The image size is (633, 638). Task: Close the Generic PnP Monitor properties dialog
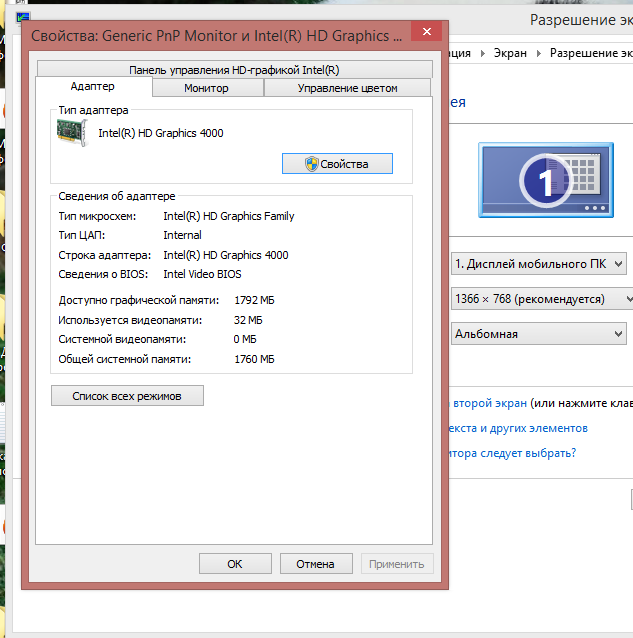(x=426, y=31)
